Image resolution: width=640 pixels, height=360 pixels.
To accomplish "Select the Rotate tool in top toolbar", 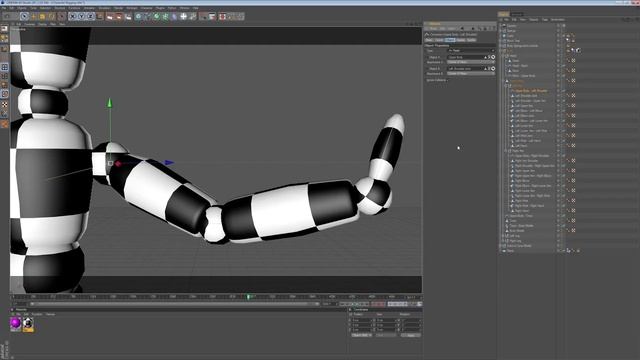I will (51, 16).
